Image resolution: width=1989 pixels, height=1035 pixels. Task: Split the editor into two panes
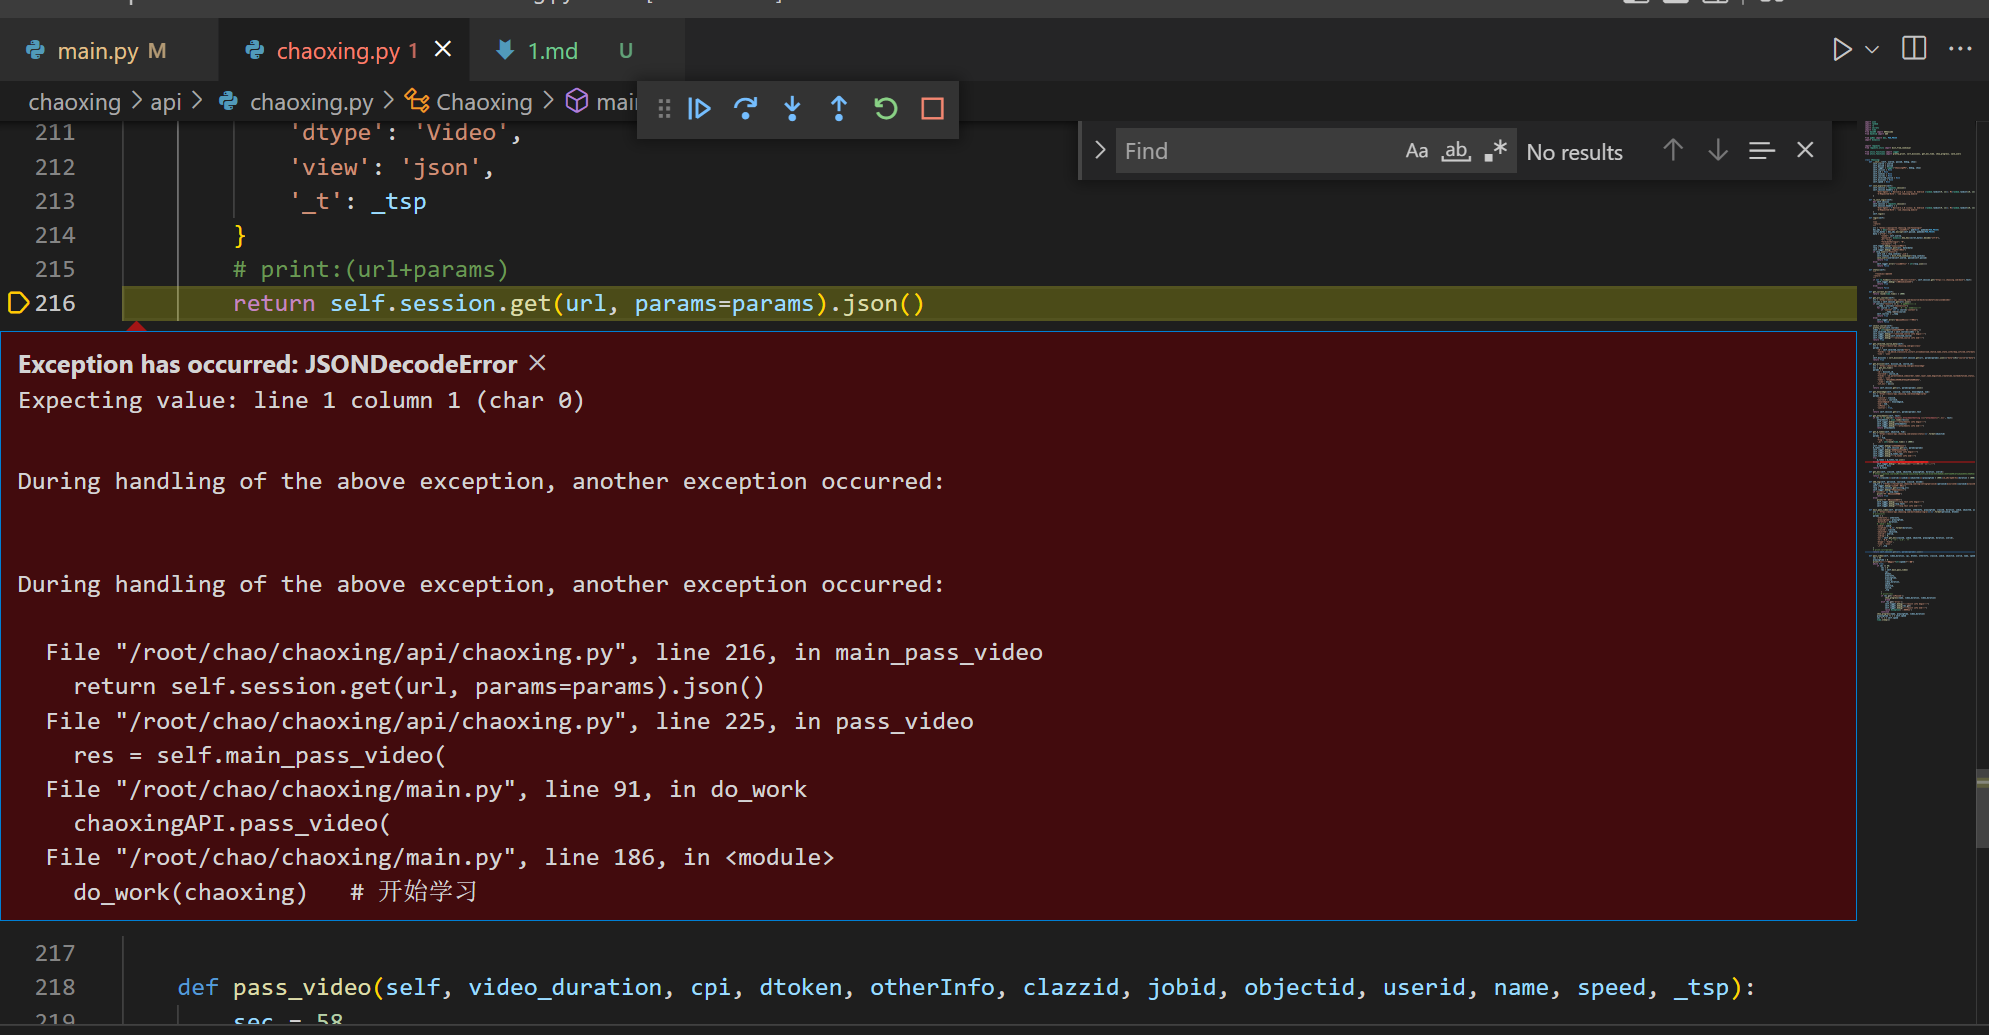pyautogui.click(x=1915, y=48)
